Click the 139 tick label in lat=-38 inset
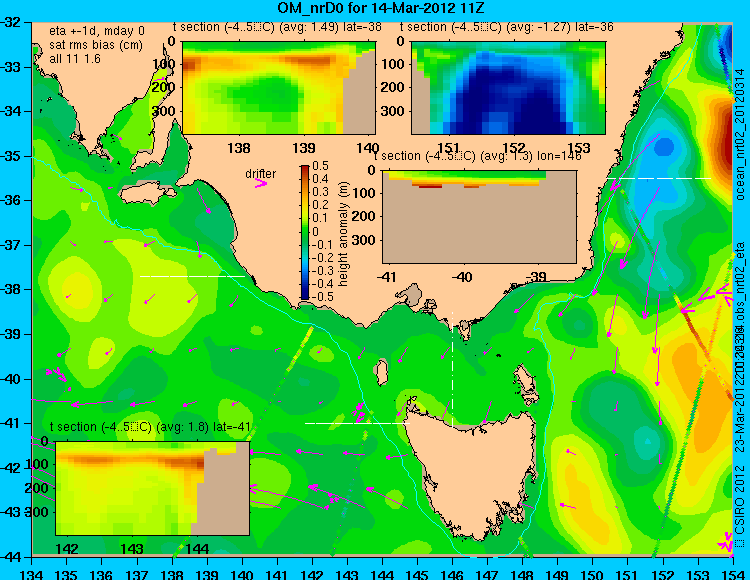 click(x=304, y=147)
